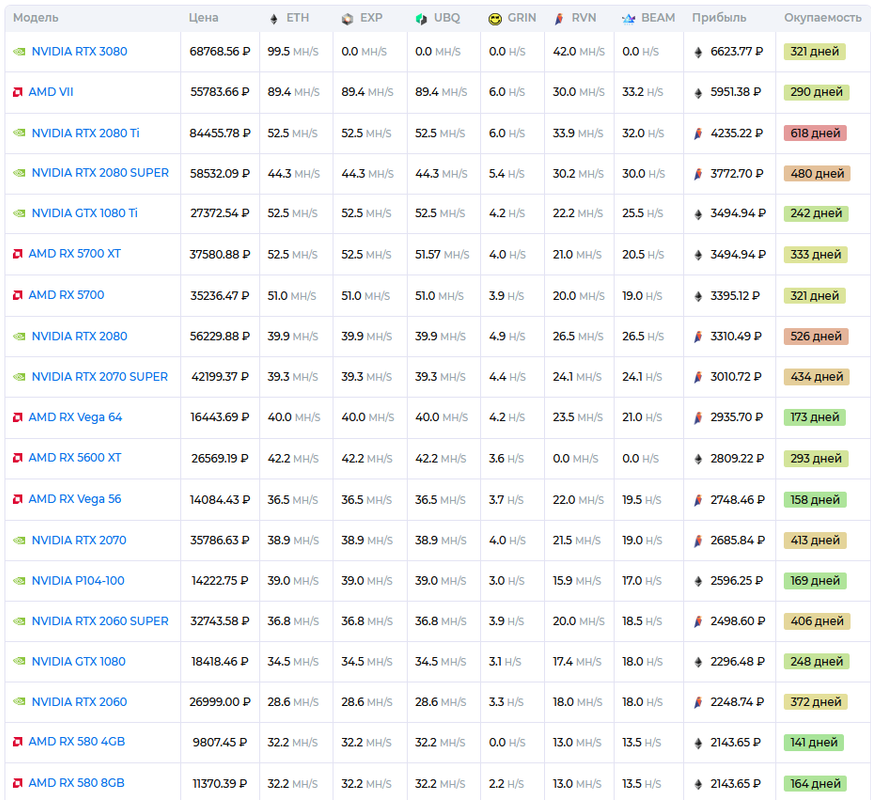This screenshot has height=800, width=871.
Task: Sort by Окупаемость column header
Action: pos(823,18)
